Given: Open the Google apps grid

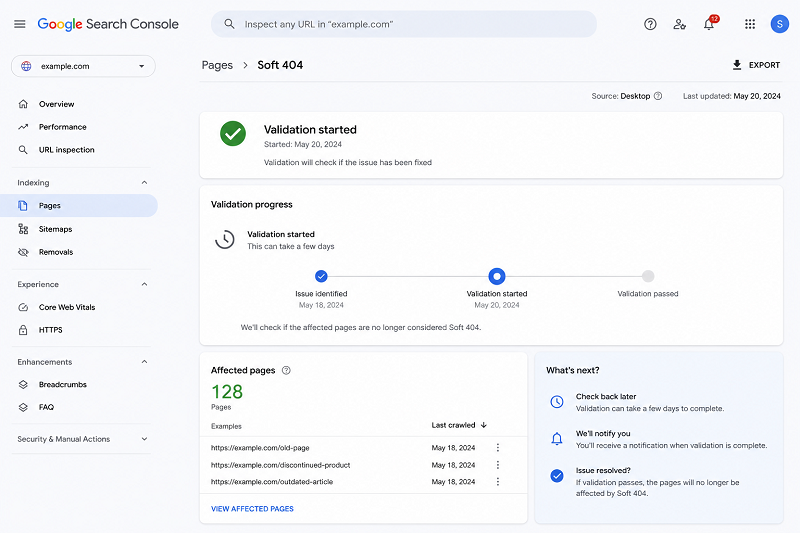Looking at the screenshot, I should coord(749,24).
